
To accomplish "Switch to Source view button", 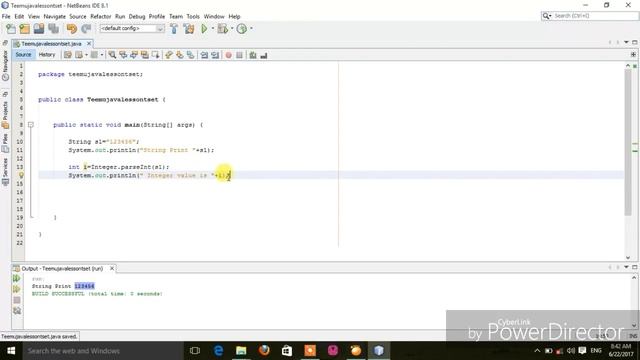I will point(23,55).
